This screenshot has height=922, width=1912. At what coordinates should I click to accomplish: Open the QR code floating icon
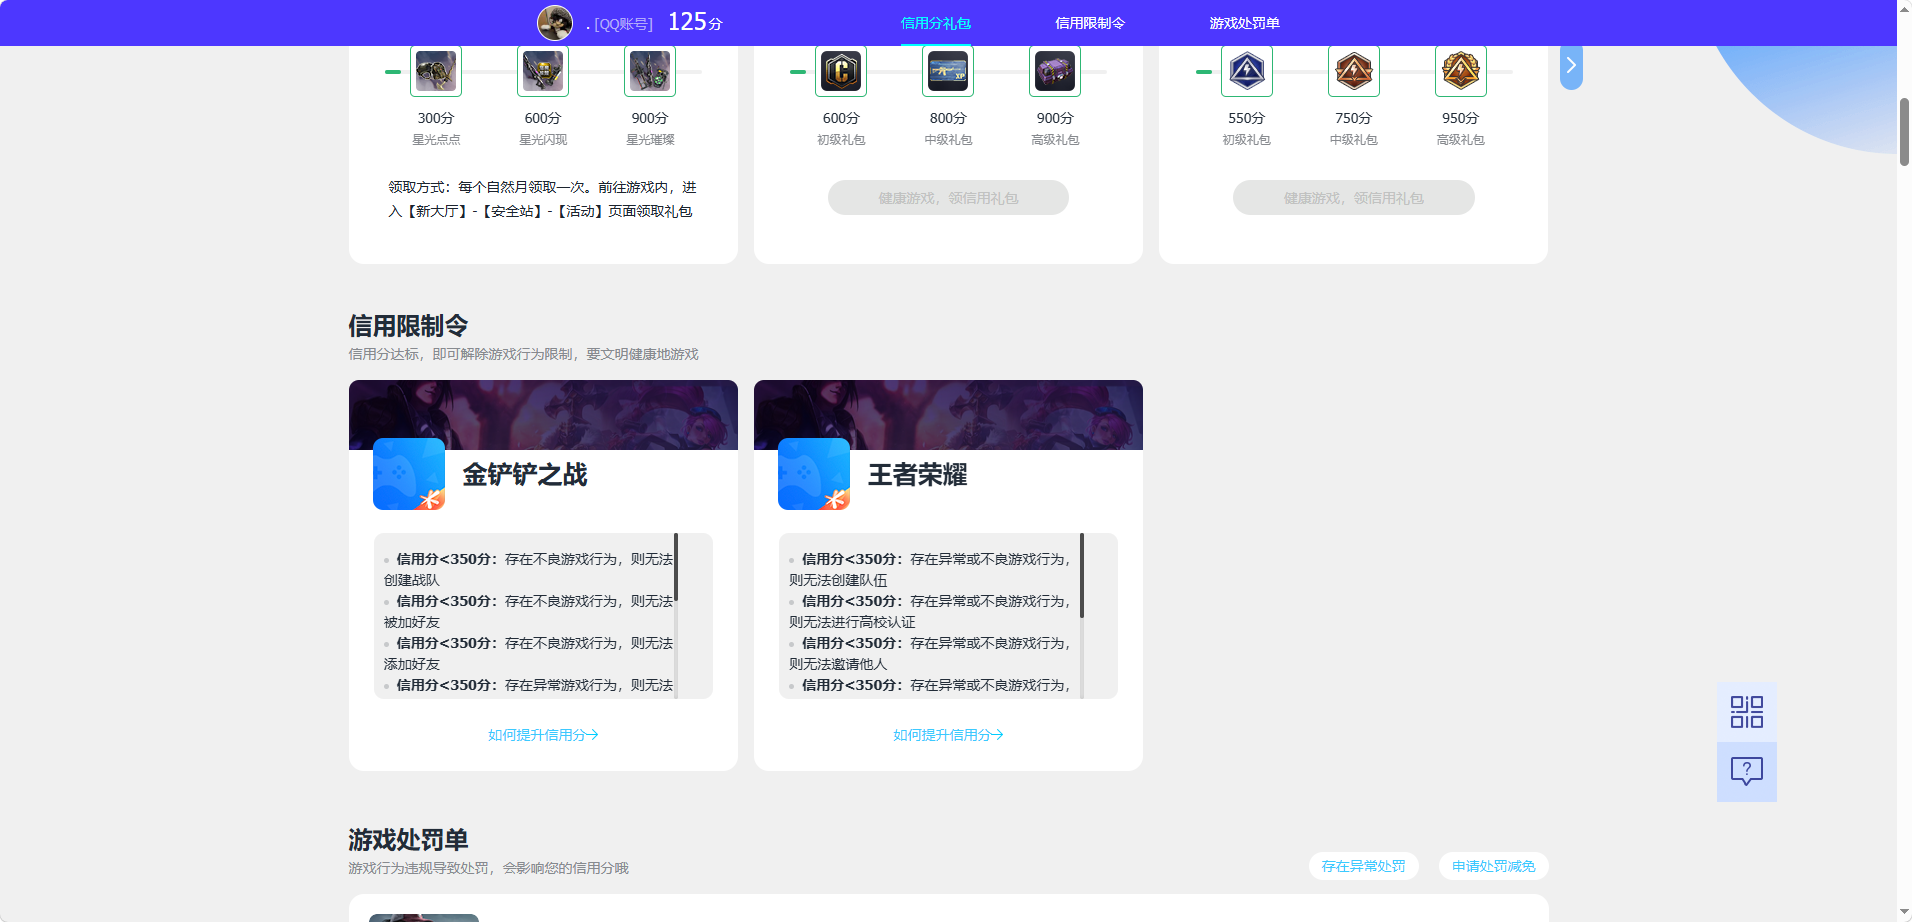pyautogui.click(x=1747, y=712)
